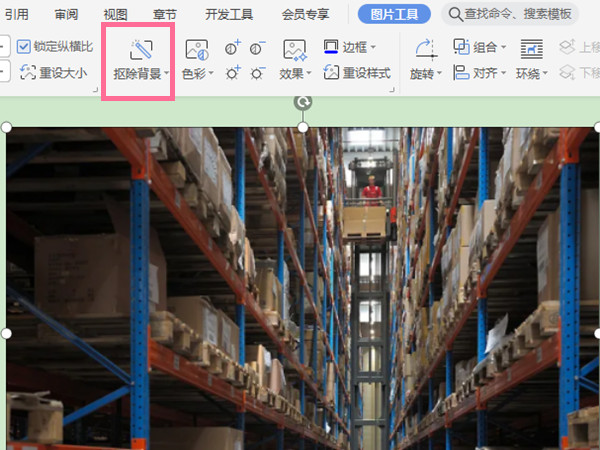Click the 查找命令 search field

510,14
